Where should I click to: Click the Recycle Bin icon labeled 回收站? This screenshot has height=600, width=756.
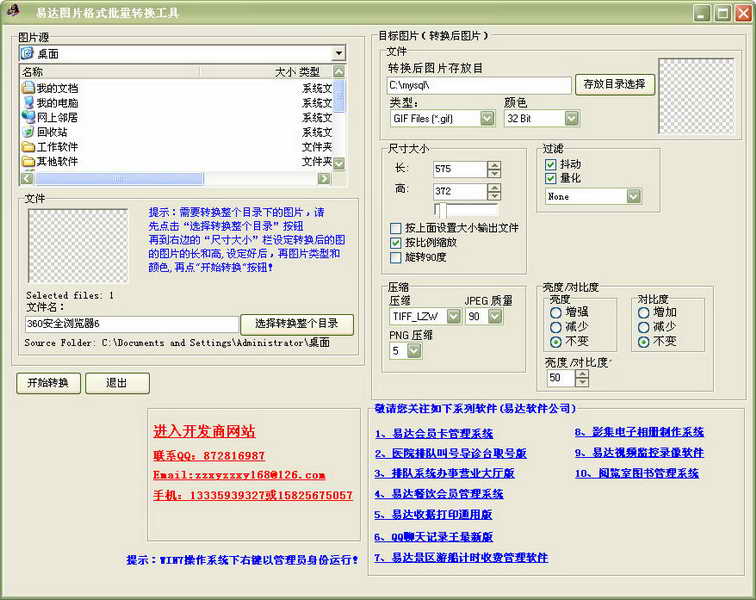pos(28,132)
